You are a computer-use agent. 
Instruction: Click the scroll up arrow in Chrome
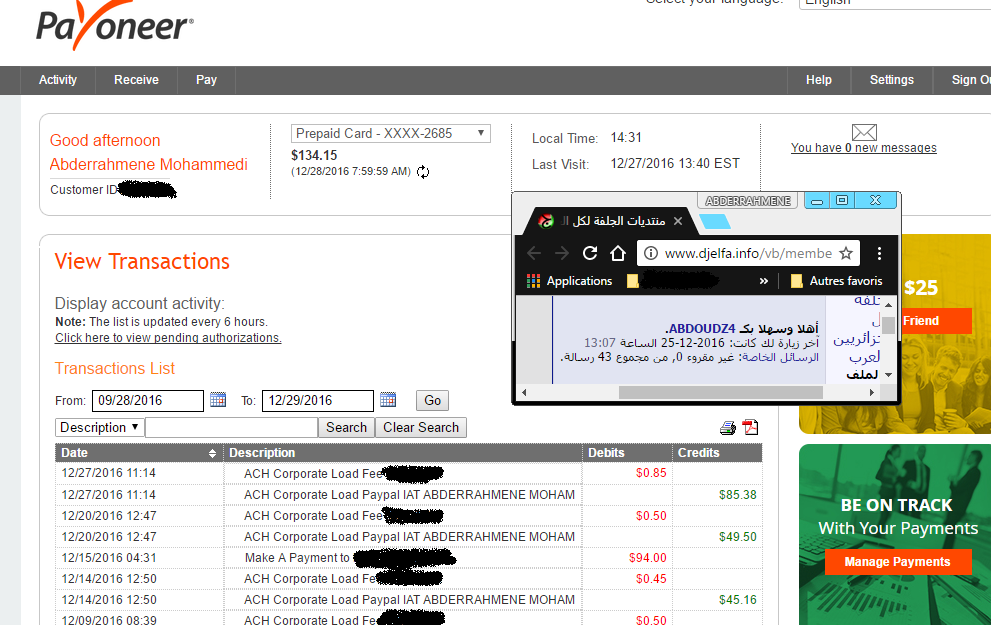point(888,304)
